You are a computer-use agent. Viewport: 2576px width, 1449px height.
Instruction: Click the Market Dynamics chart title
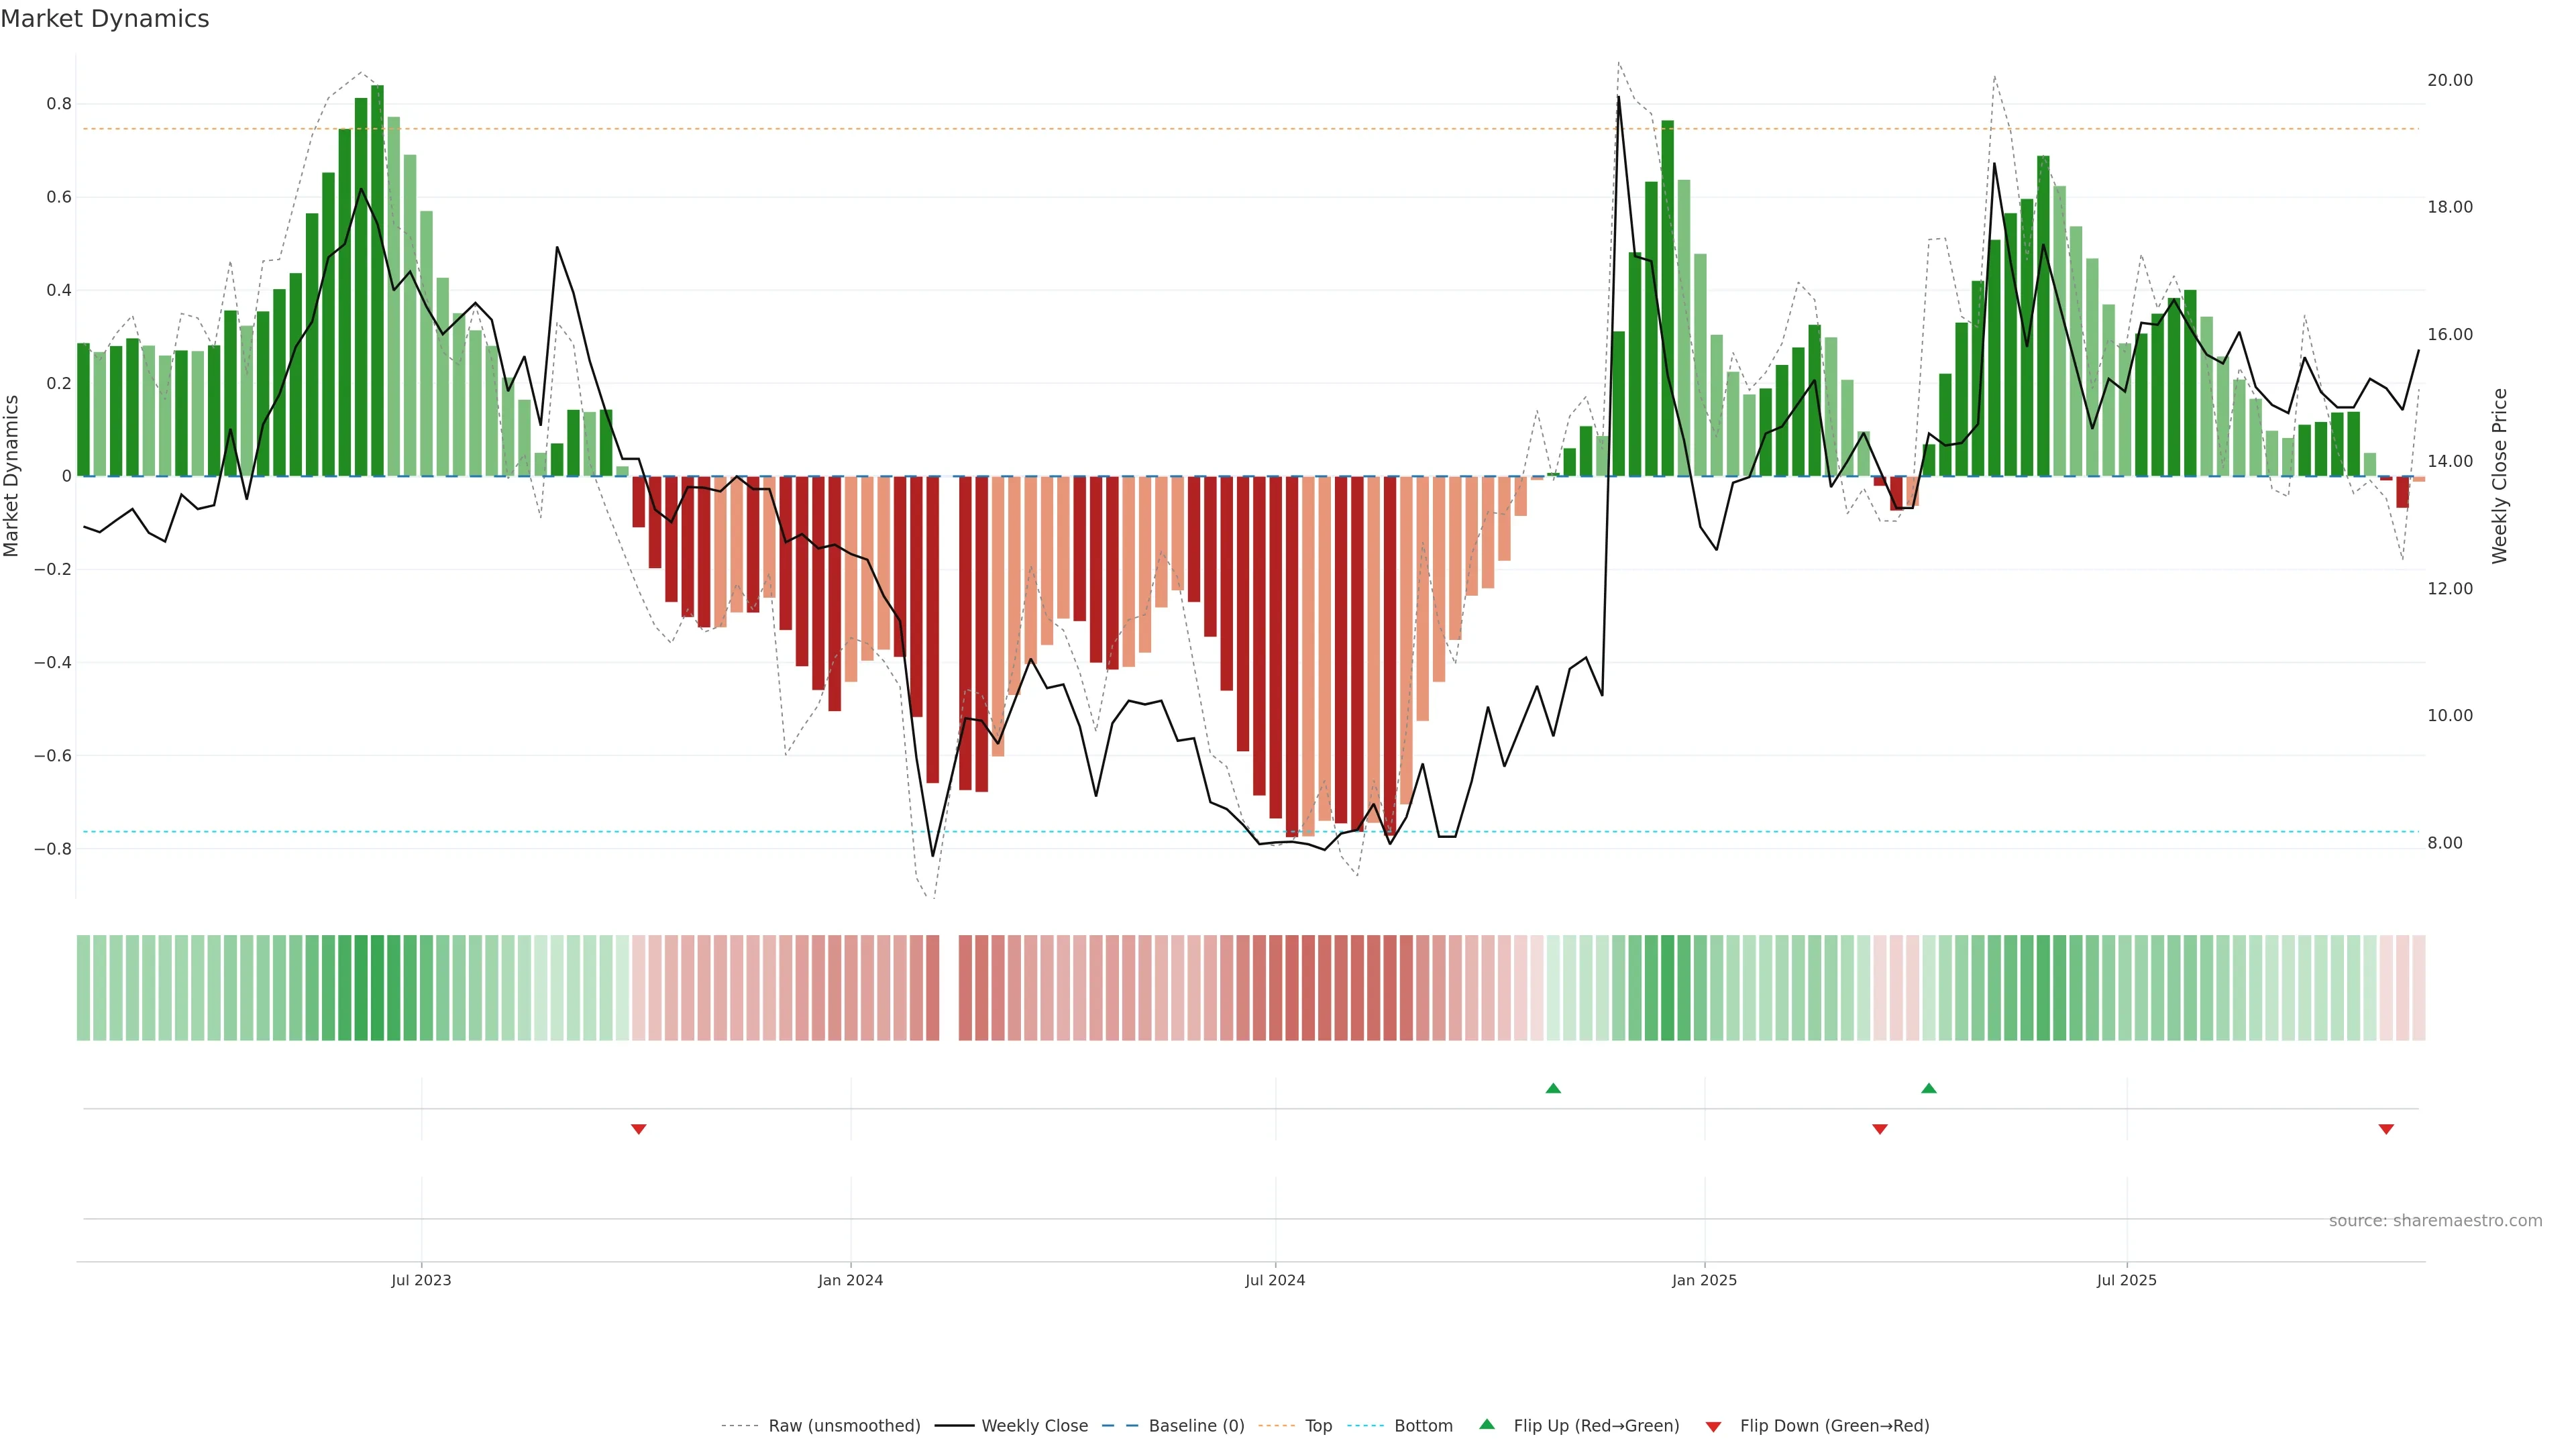(105, 19)
